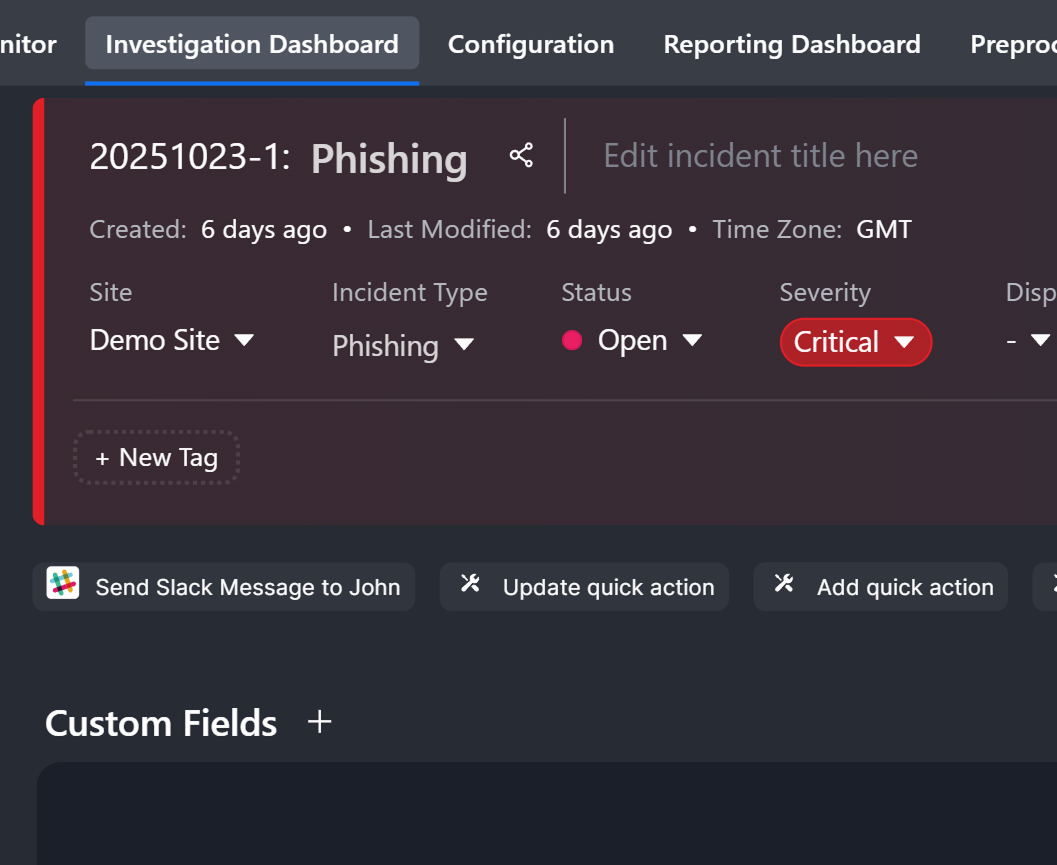The height and width of the screenshot is (865, 1057).
Task: Expand the Disposition dropdown arrow
Action: tap(1039, 341)
